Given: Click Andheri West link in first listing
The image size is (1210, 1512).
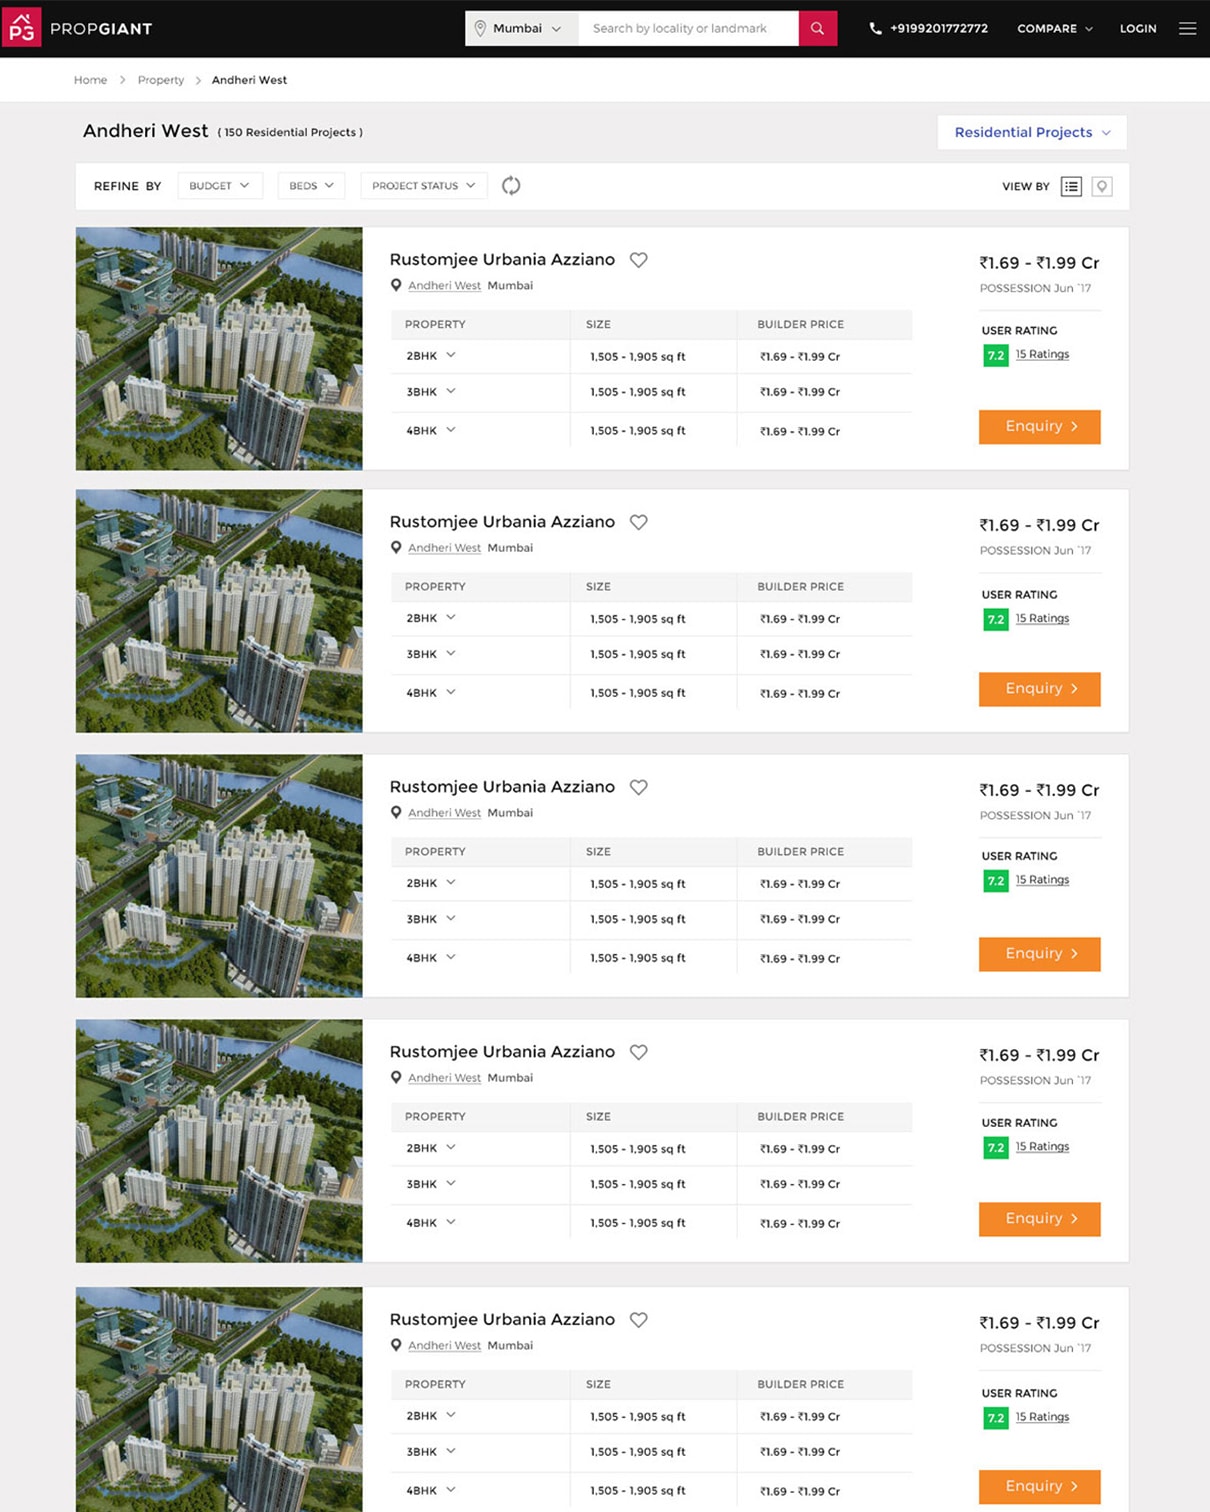Looking at the screenshot, I should click(444, 286).
